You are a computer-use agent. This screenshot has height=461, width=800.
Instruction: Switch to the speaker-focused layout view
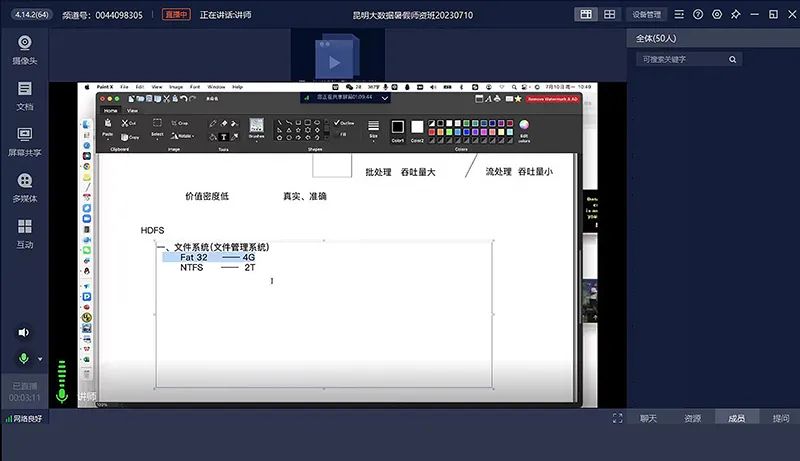click(586, 14)
